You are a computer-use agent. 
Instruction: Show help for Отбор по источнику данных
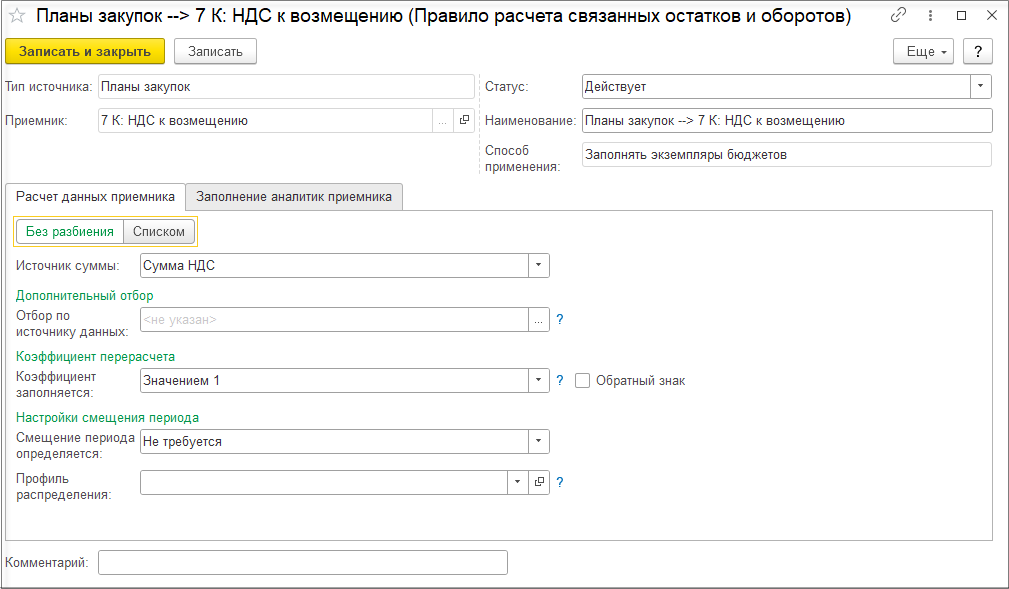pos(560,320)
